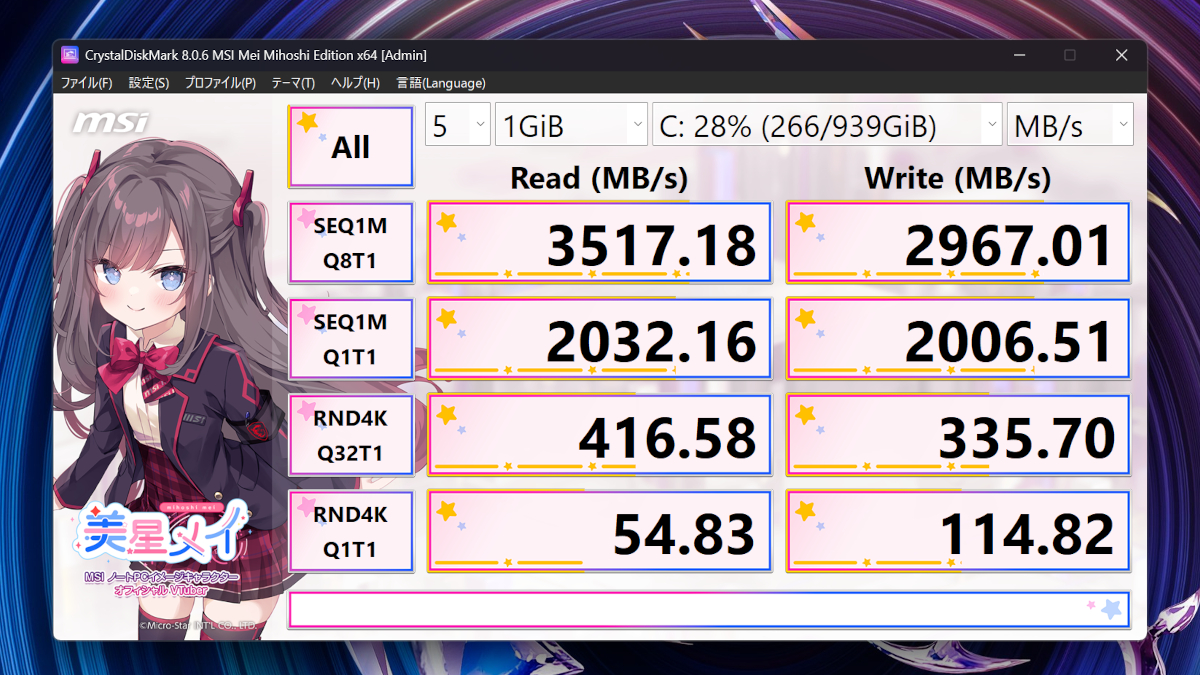Click the CrystalDiskMark title bar app icon
Image resolution: width=1200 pixels, height=675 pixels.
click(70, 55)
